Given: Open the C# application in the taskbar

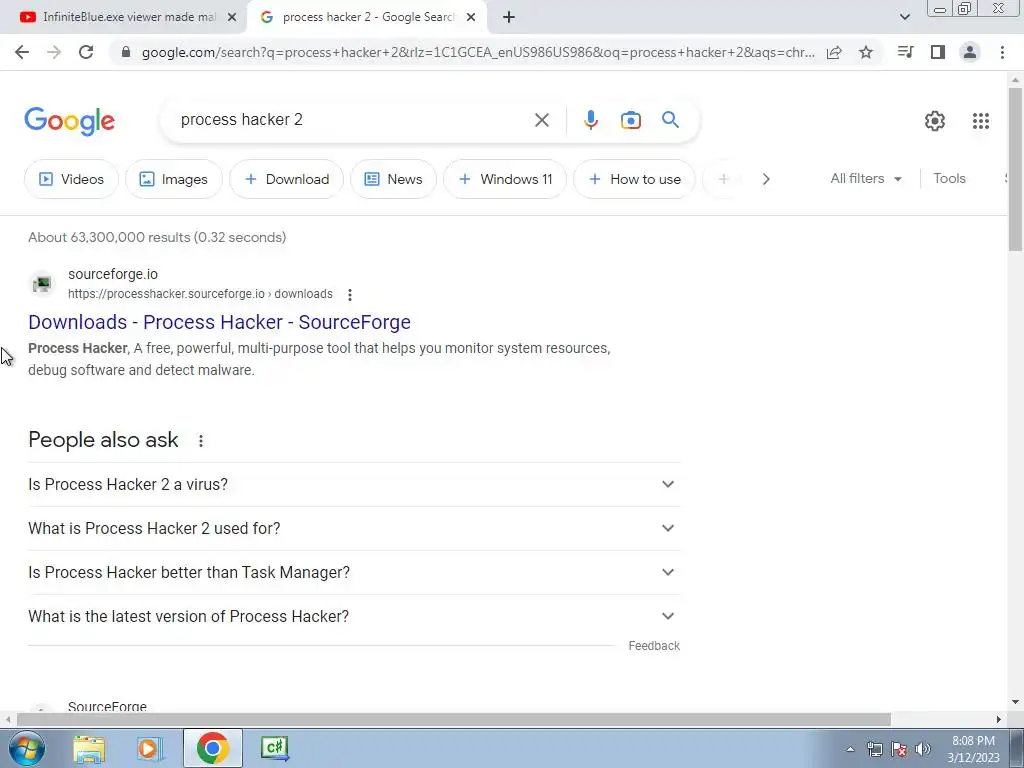Looking at the screenshot, I should (x=275, y=748).
